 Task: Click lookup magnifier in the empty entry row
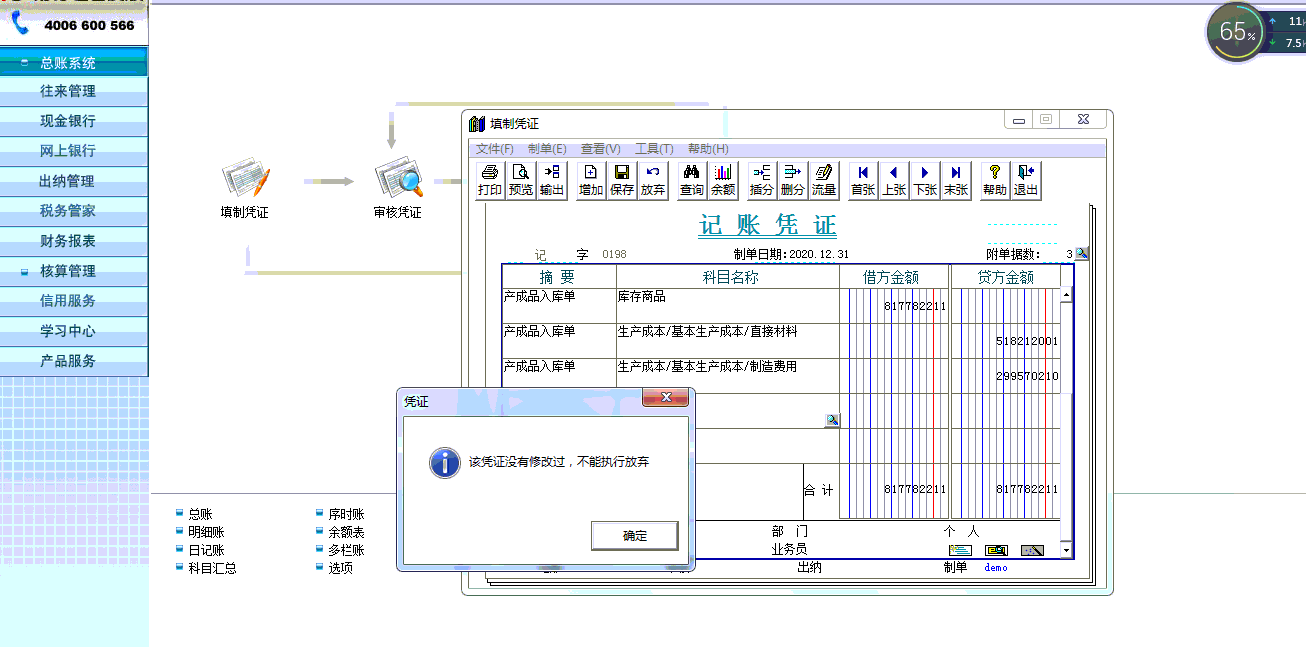[x=832, y=420]
